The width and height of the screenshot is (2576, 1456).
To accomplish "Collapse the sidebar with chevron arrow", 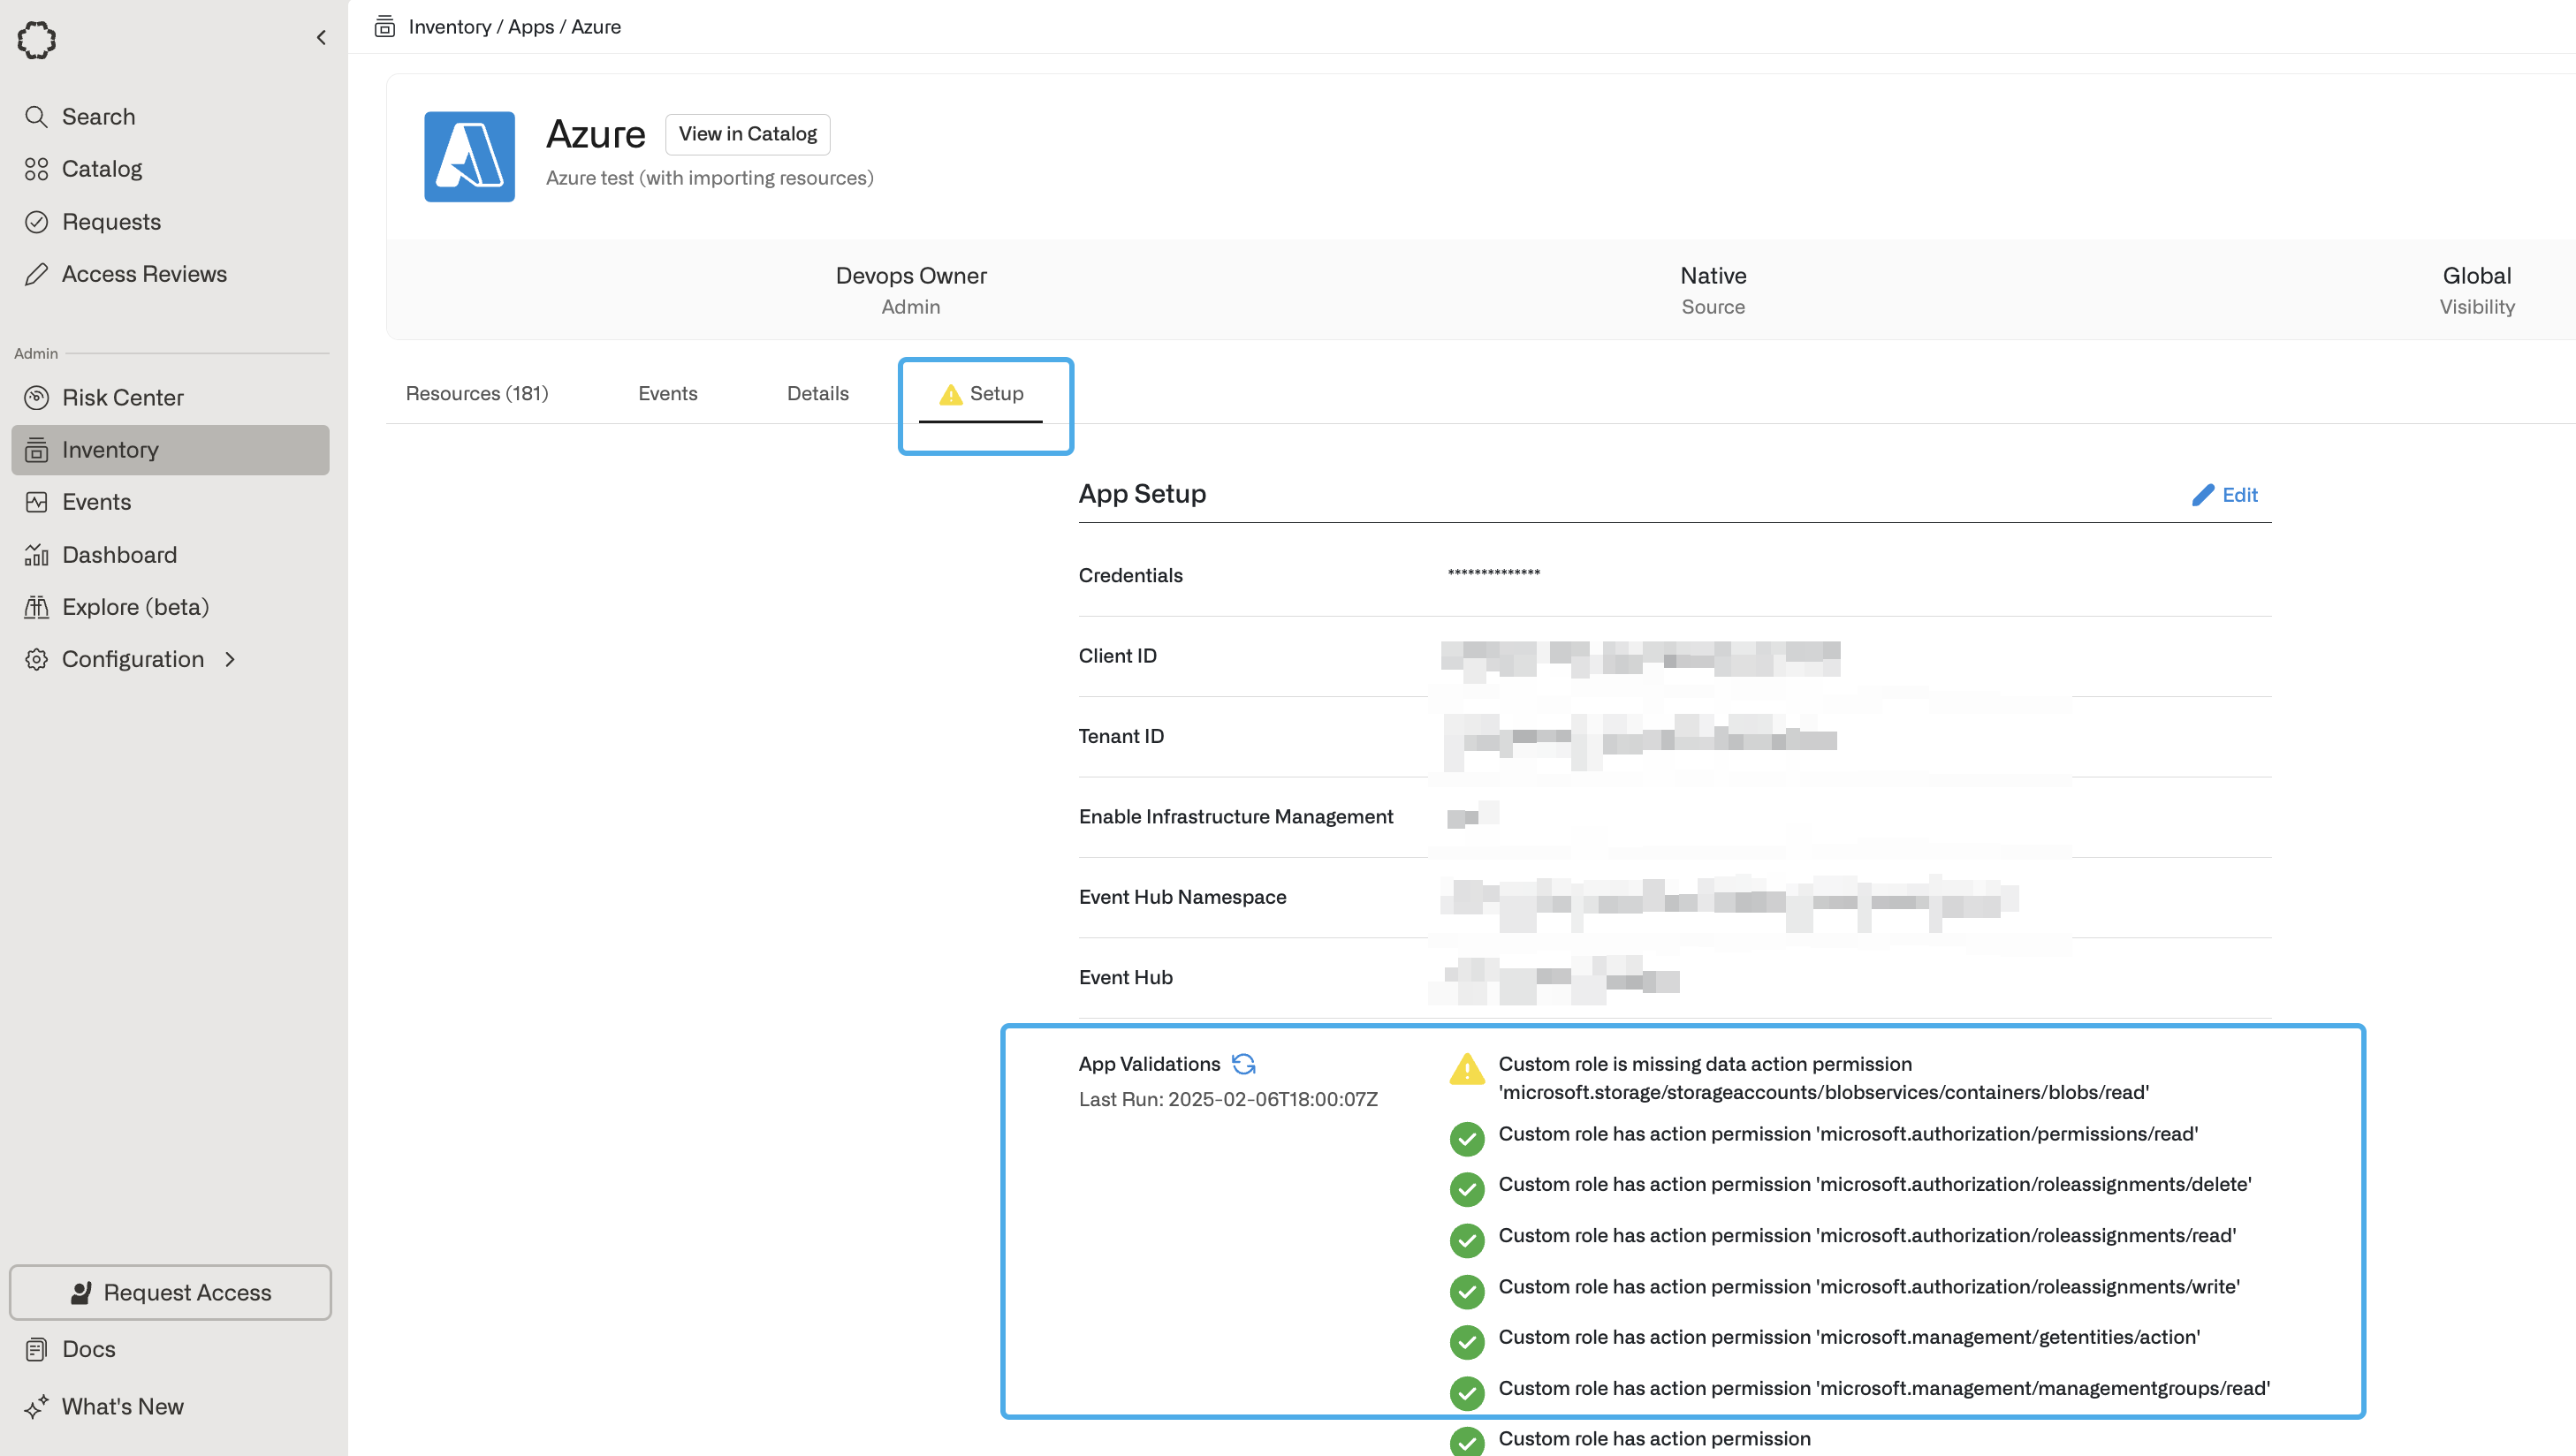I will [321, 38].
